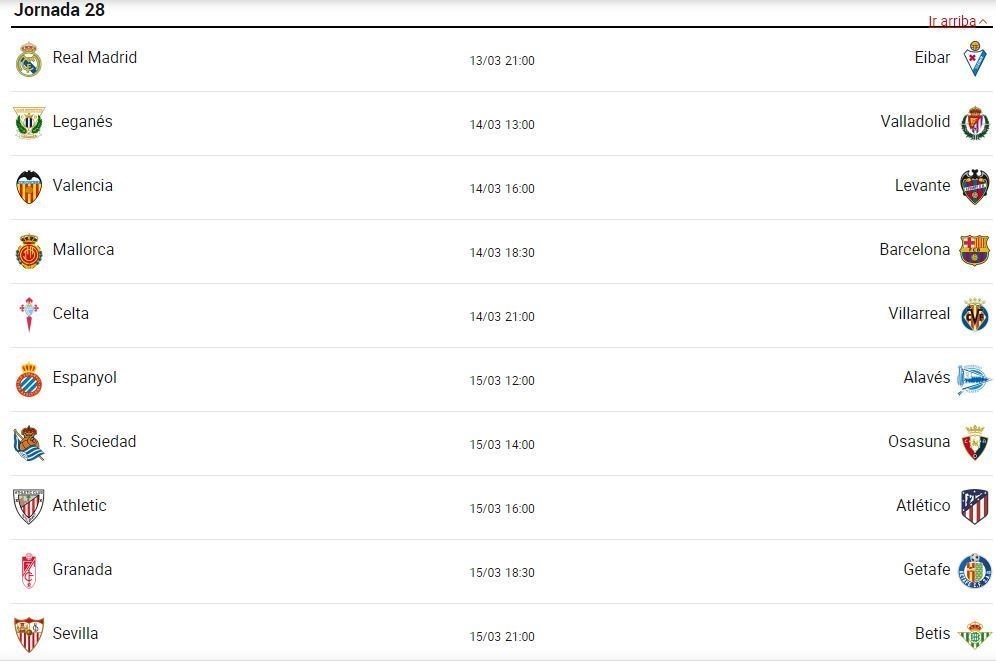Select the Atlético striped crest
The width and height of the screenshot is (996, 663).
coord(974,506)
